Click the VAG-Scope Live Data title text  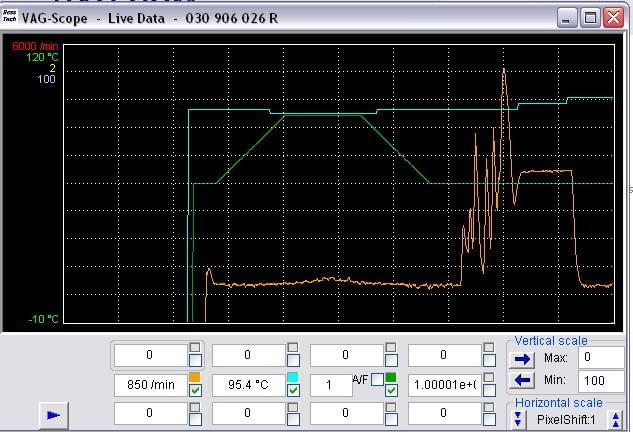coord(150,18)
